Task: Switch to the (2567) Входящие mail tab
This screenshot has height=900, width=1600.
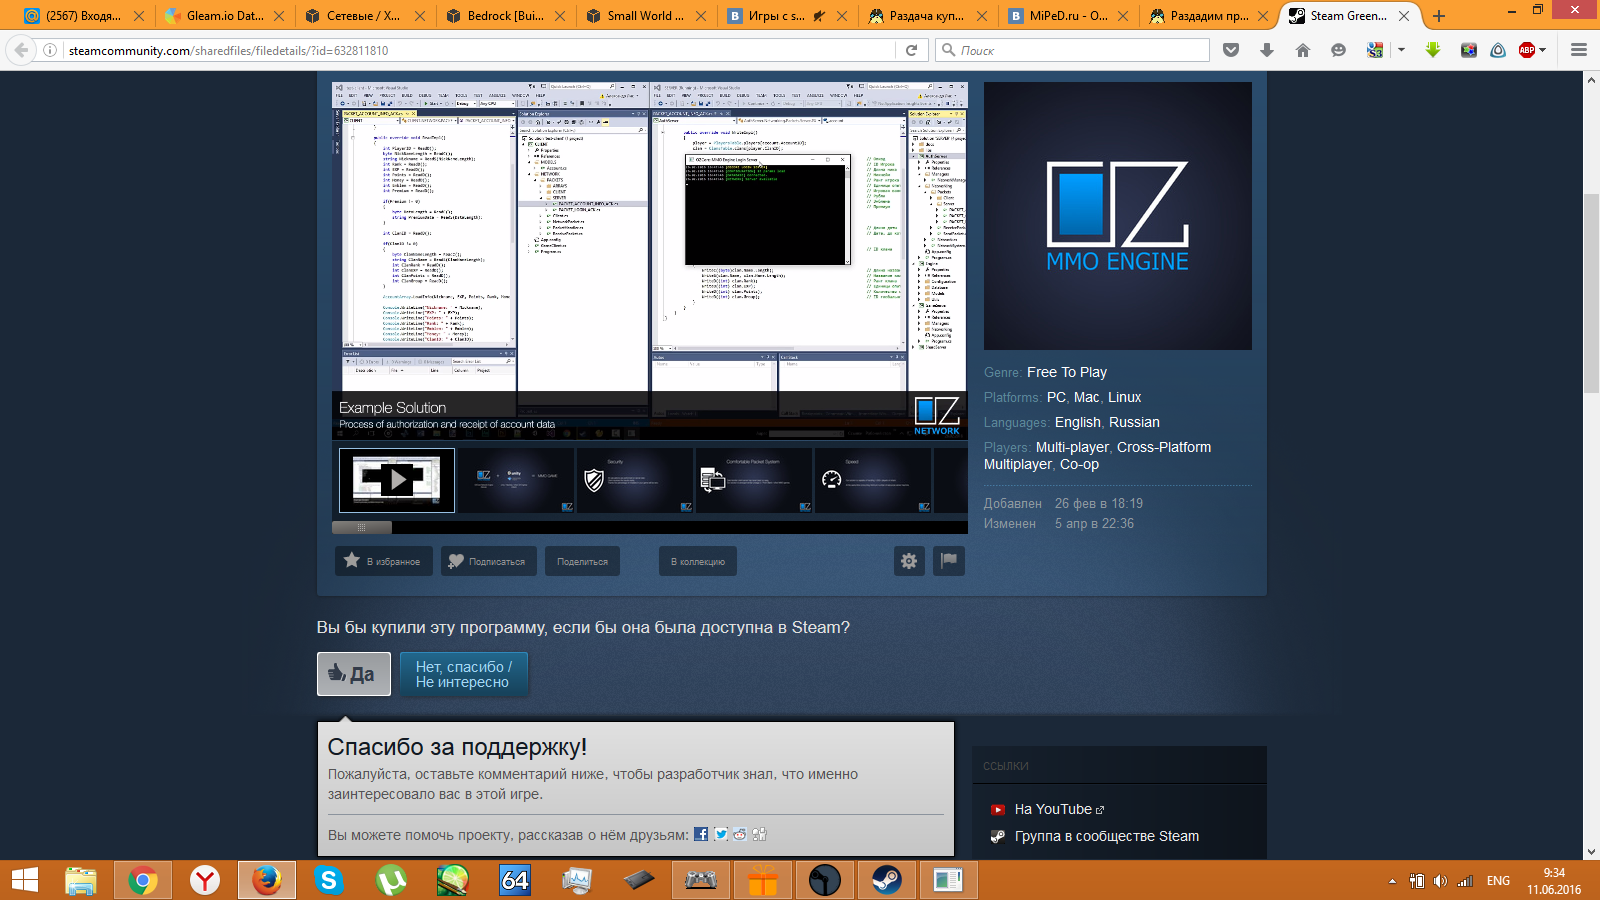Action: click(84, 16)
